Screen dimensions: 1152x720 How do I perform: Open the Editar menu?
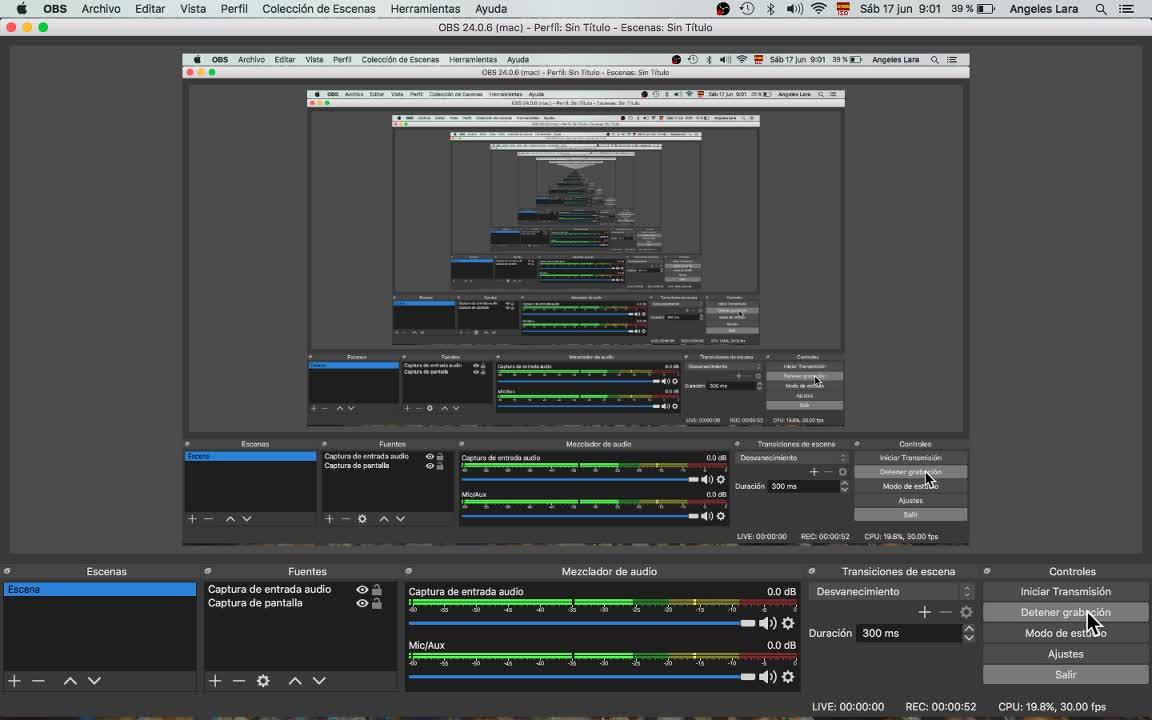tap(150, 9)
